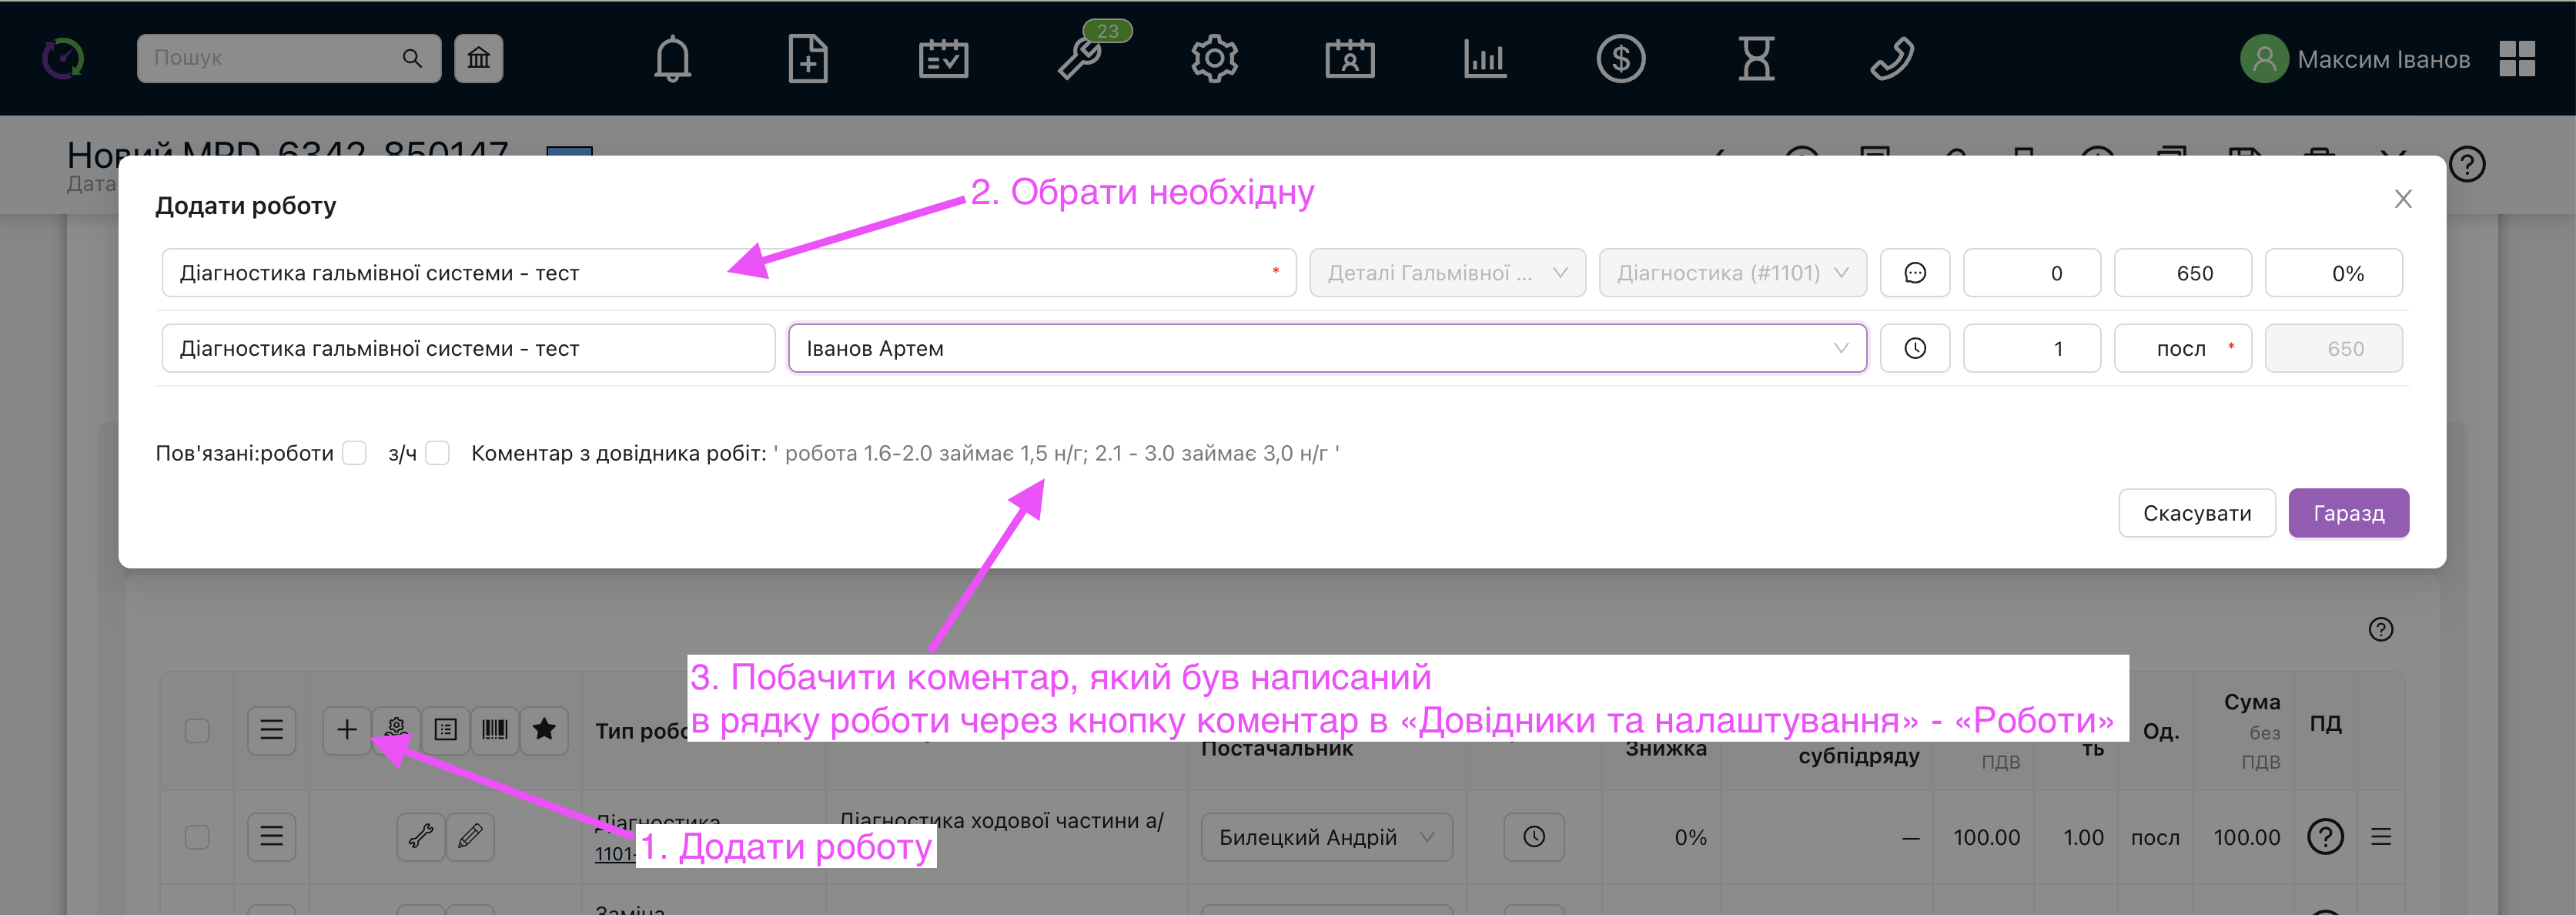The height and width of the screenshot is (915, 2576).
Task: Open the phone calls icon
Action: coord(1891,59)
